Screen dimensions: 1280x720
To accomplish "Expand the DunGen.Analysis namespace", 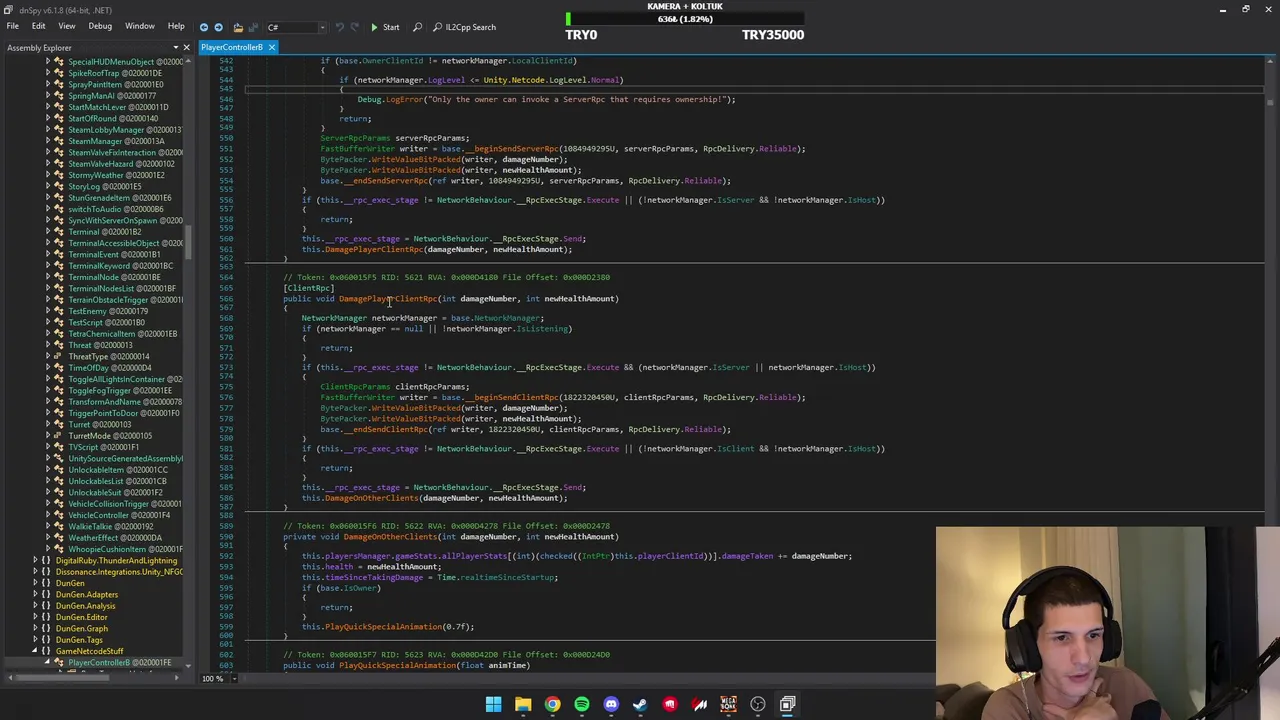I will point(36,606).
